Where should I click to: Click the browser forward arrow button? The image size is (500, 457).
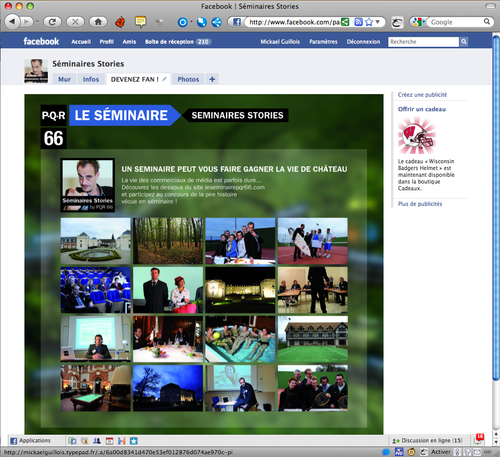pyautogui.click(x=27, y=22)
